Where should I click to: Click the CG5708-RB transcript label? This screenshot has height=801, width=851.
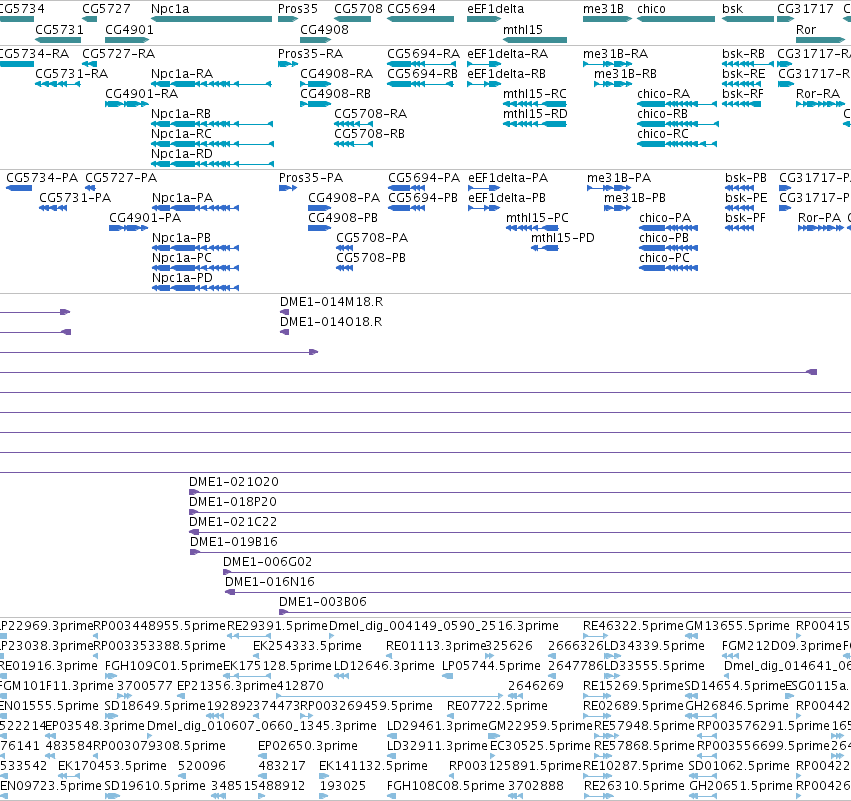tap(369, 134)
